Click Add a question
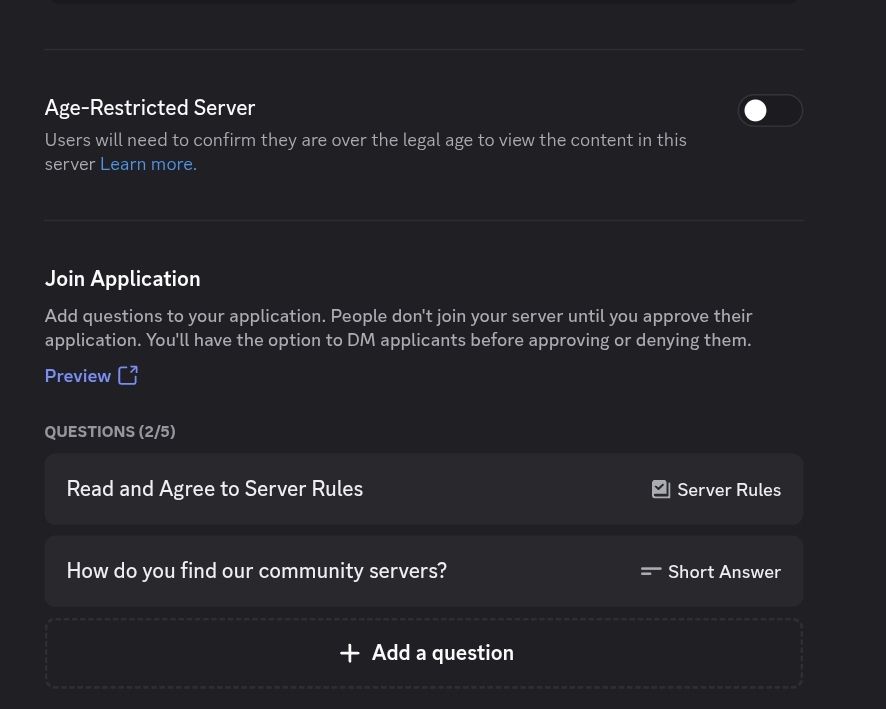The width and height of the screenshot is (886, 709). (424, 652)
